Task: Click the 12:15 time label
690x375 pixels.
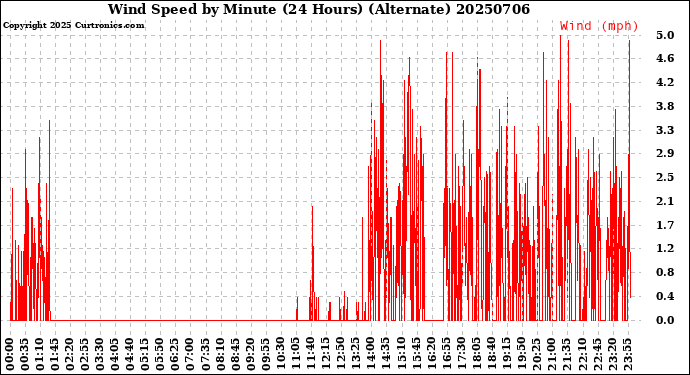Action: 326,355
